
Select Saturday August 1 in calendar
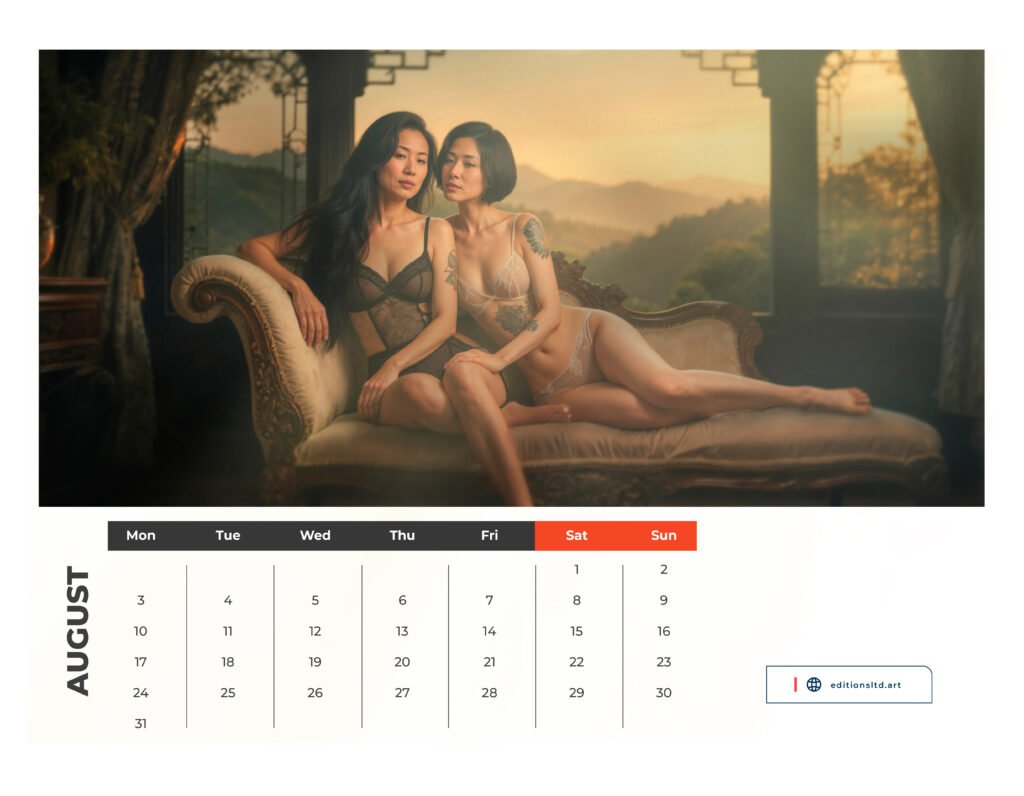tap(577, 569)
